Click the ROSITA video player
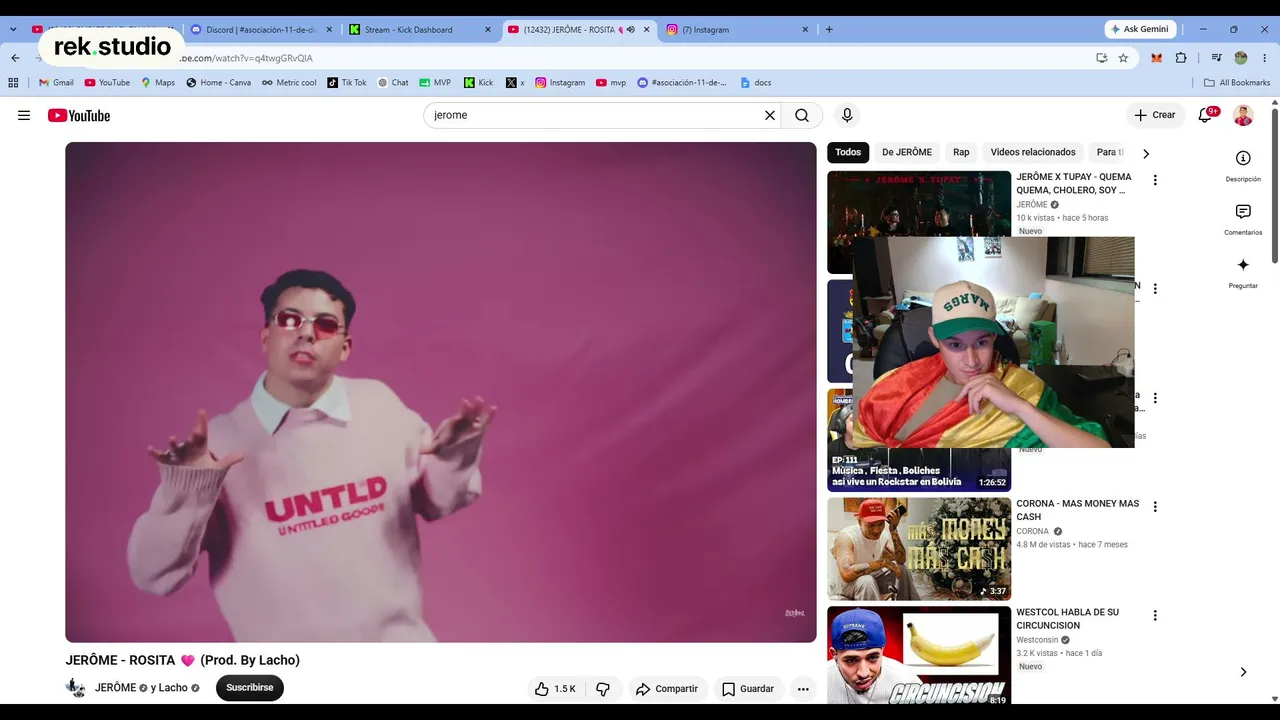1280x720 pixels. coord(441,392)
